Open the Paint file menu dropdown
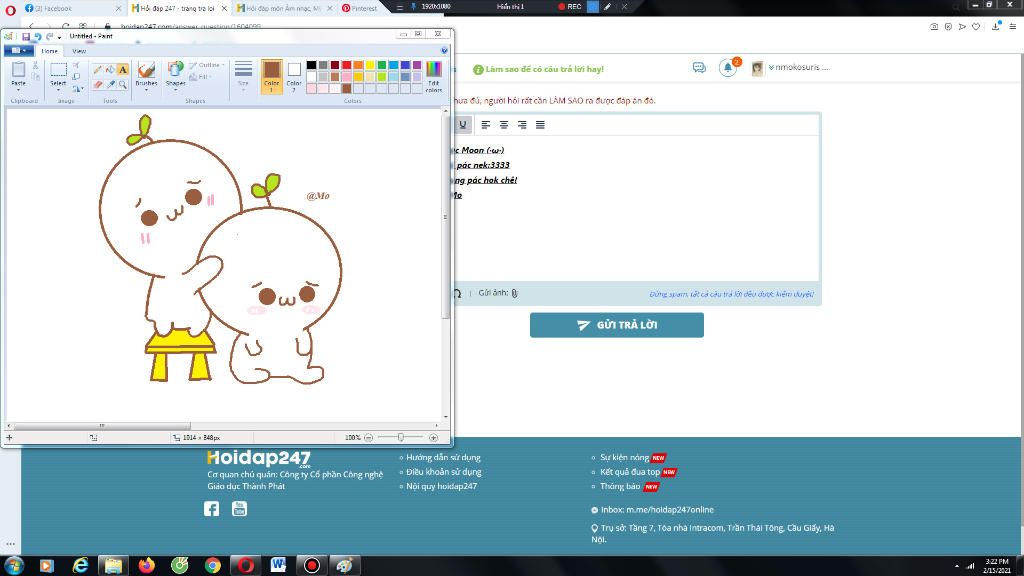This screenshot has width=1024, height=576. (18, 51)
